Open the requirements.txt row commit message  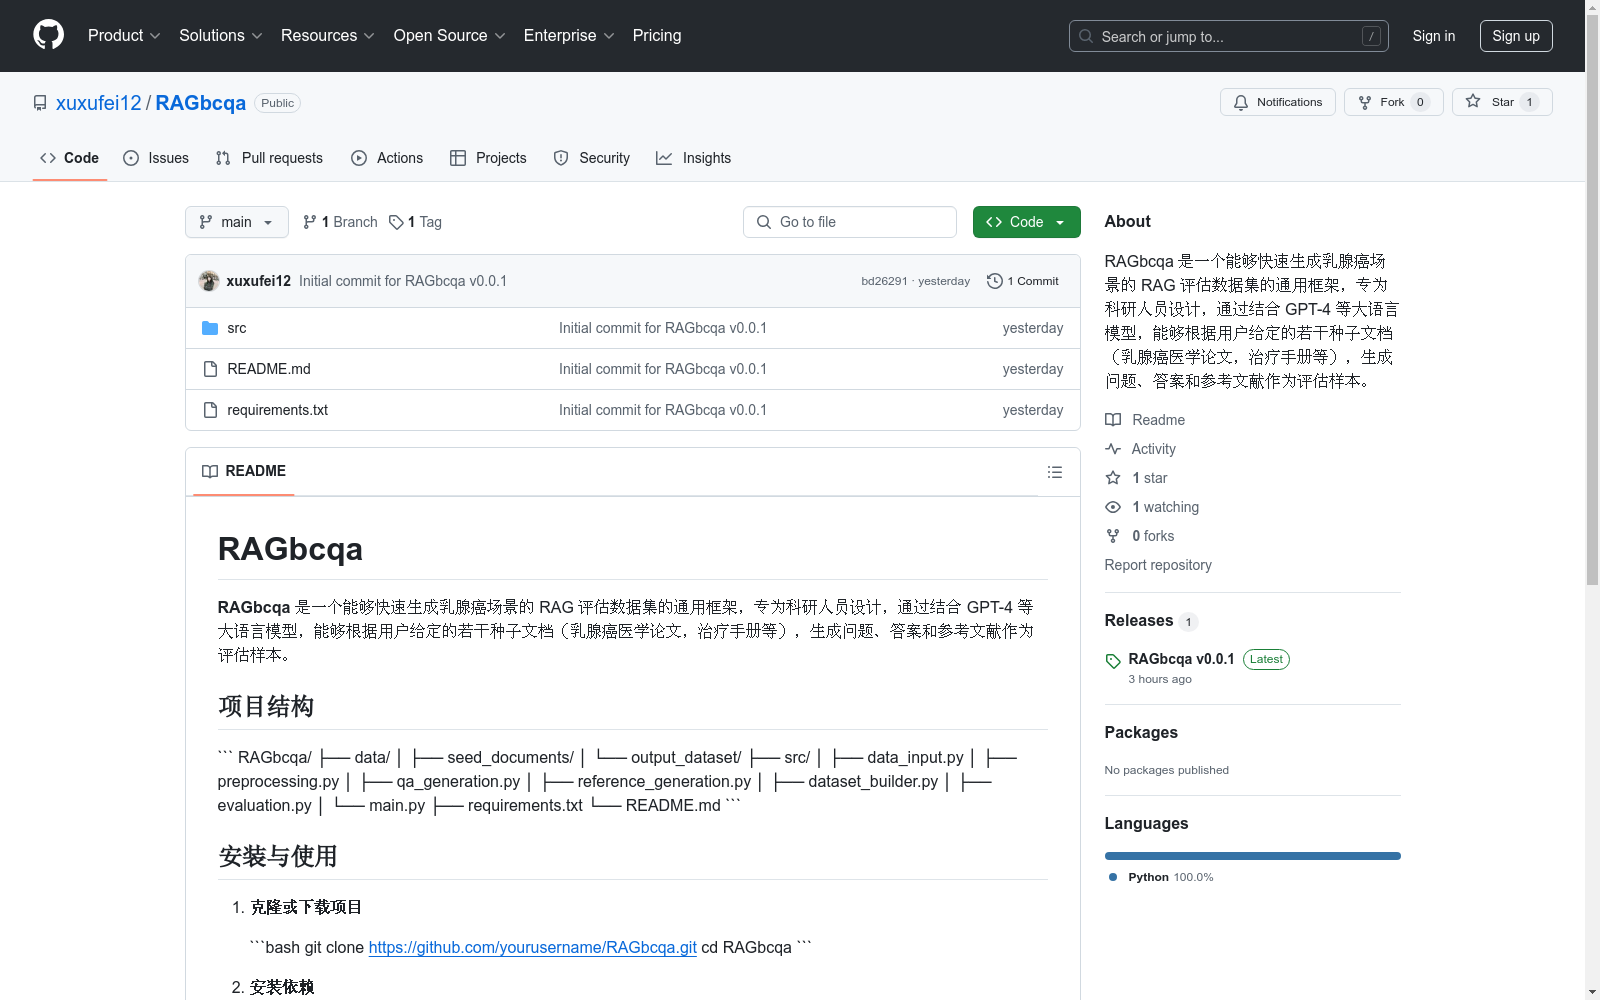tap(663, 410)
